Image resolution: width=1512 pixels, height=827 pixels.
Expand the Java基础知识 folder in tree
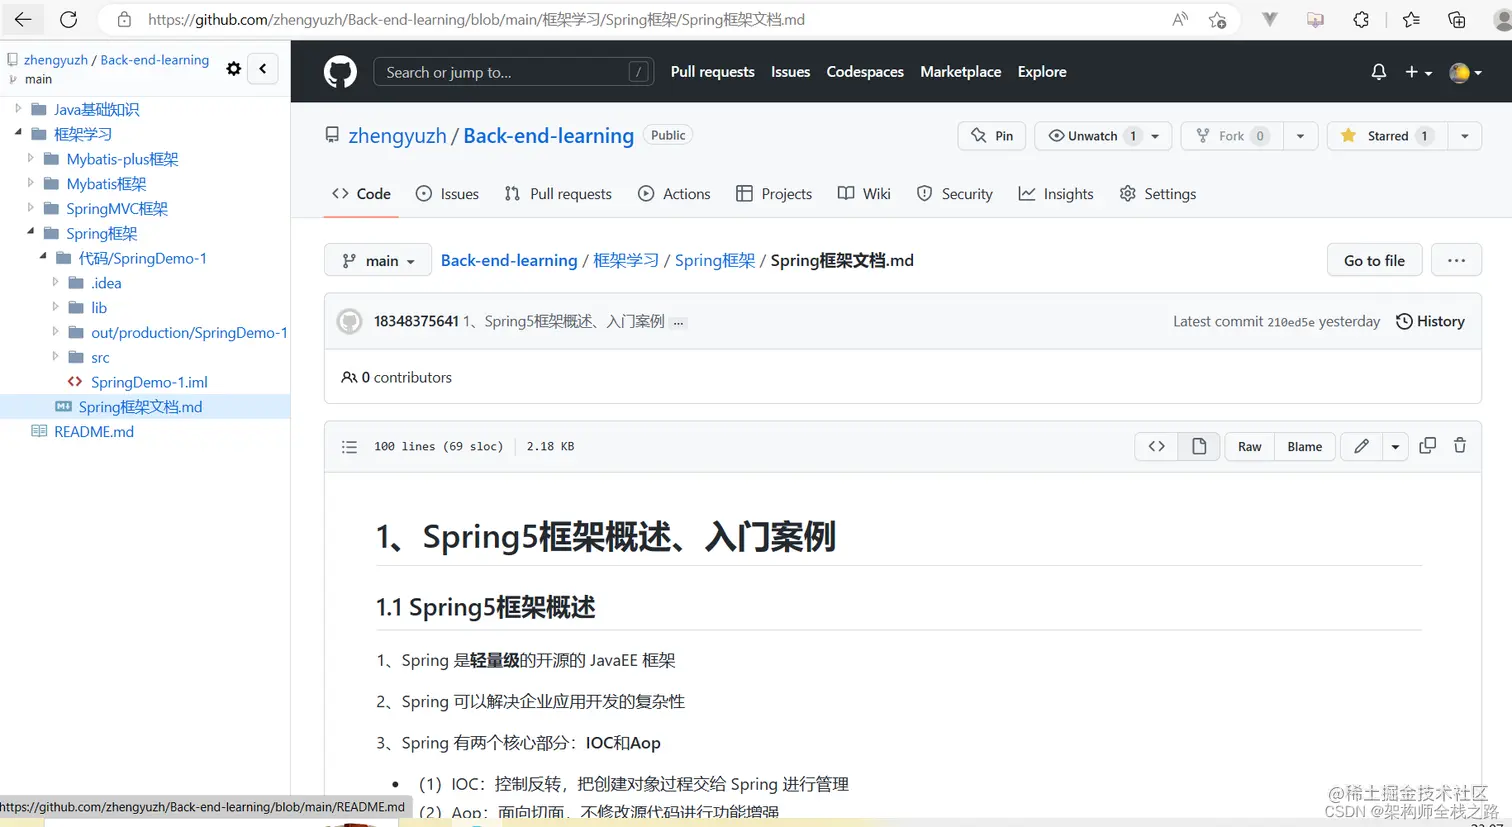18,108
